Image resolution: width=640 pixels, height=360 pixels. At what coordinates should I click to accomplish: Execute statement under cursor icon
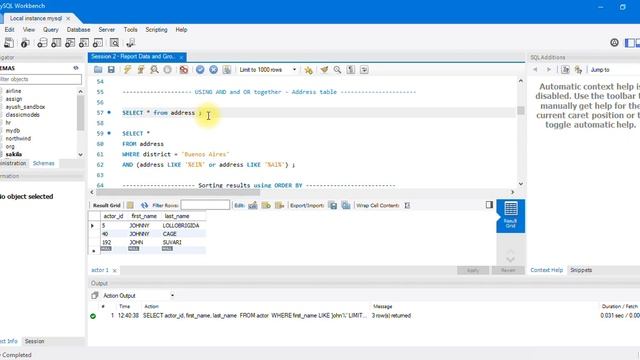pyautogui.click(x=141, y=70)
